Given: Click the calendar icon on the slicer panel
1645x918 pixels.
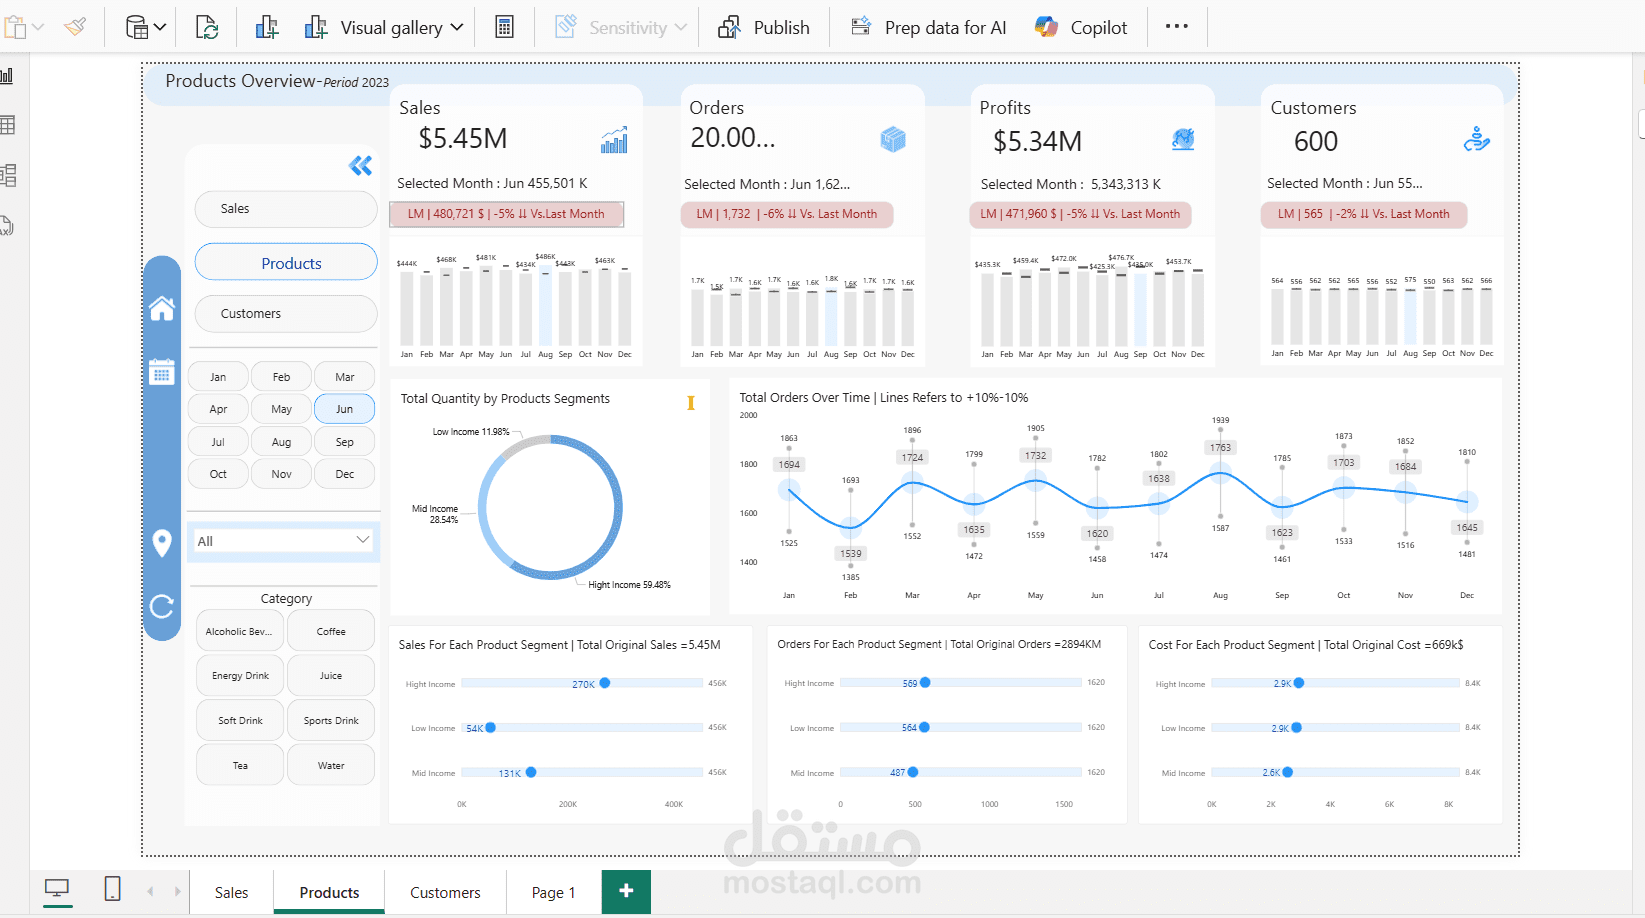Looking at the screenshot, I should 162,372.
